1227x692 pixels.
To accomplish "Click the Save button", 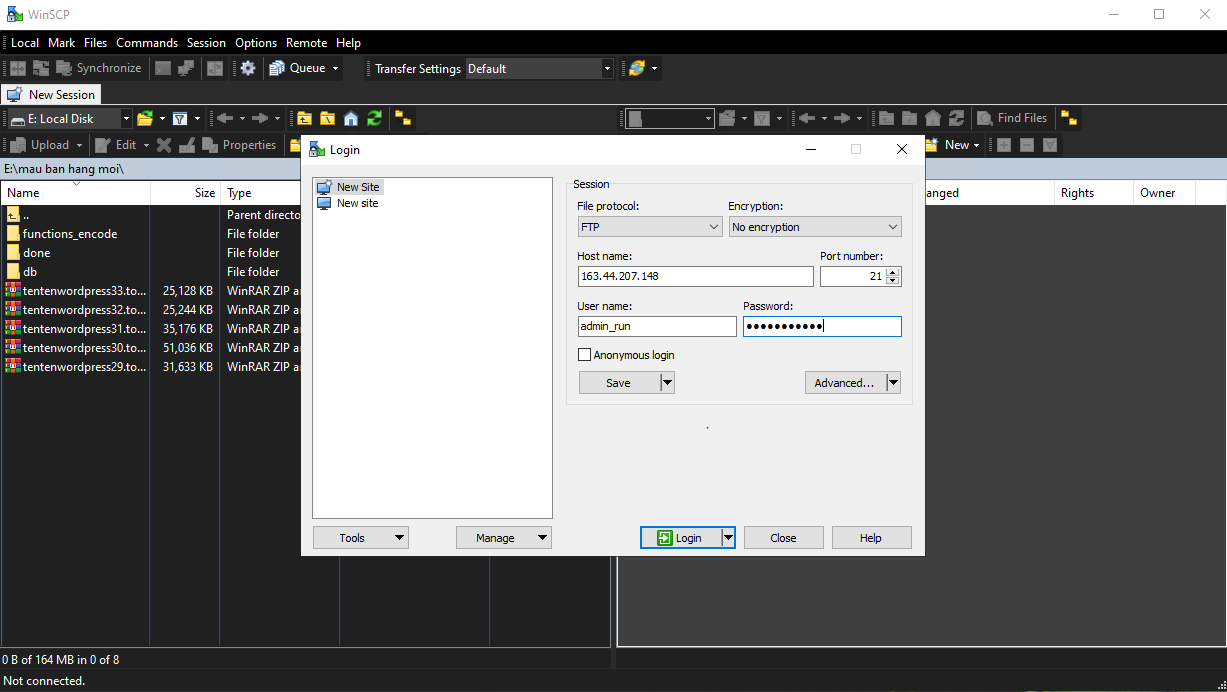I will tap(619, 383).
